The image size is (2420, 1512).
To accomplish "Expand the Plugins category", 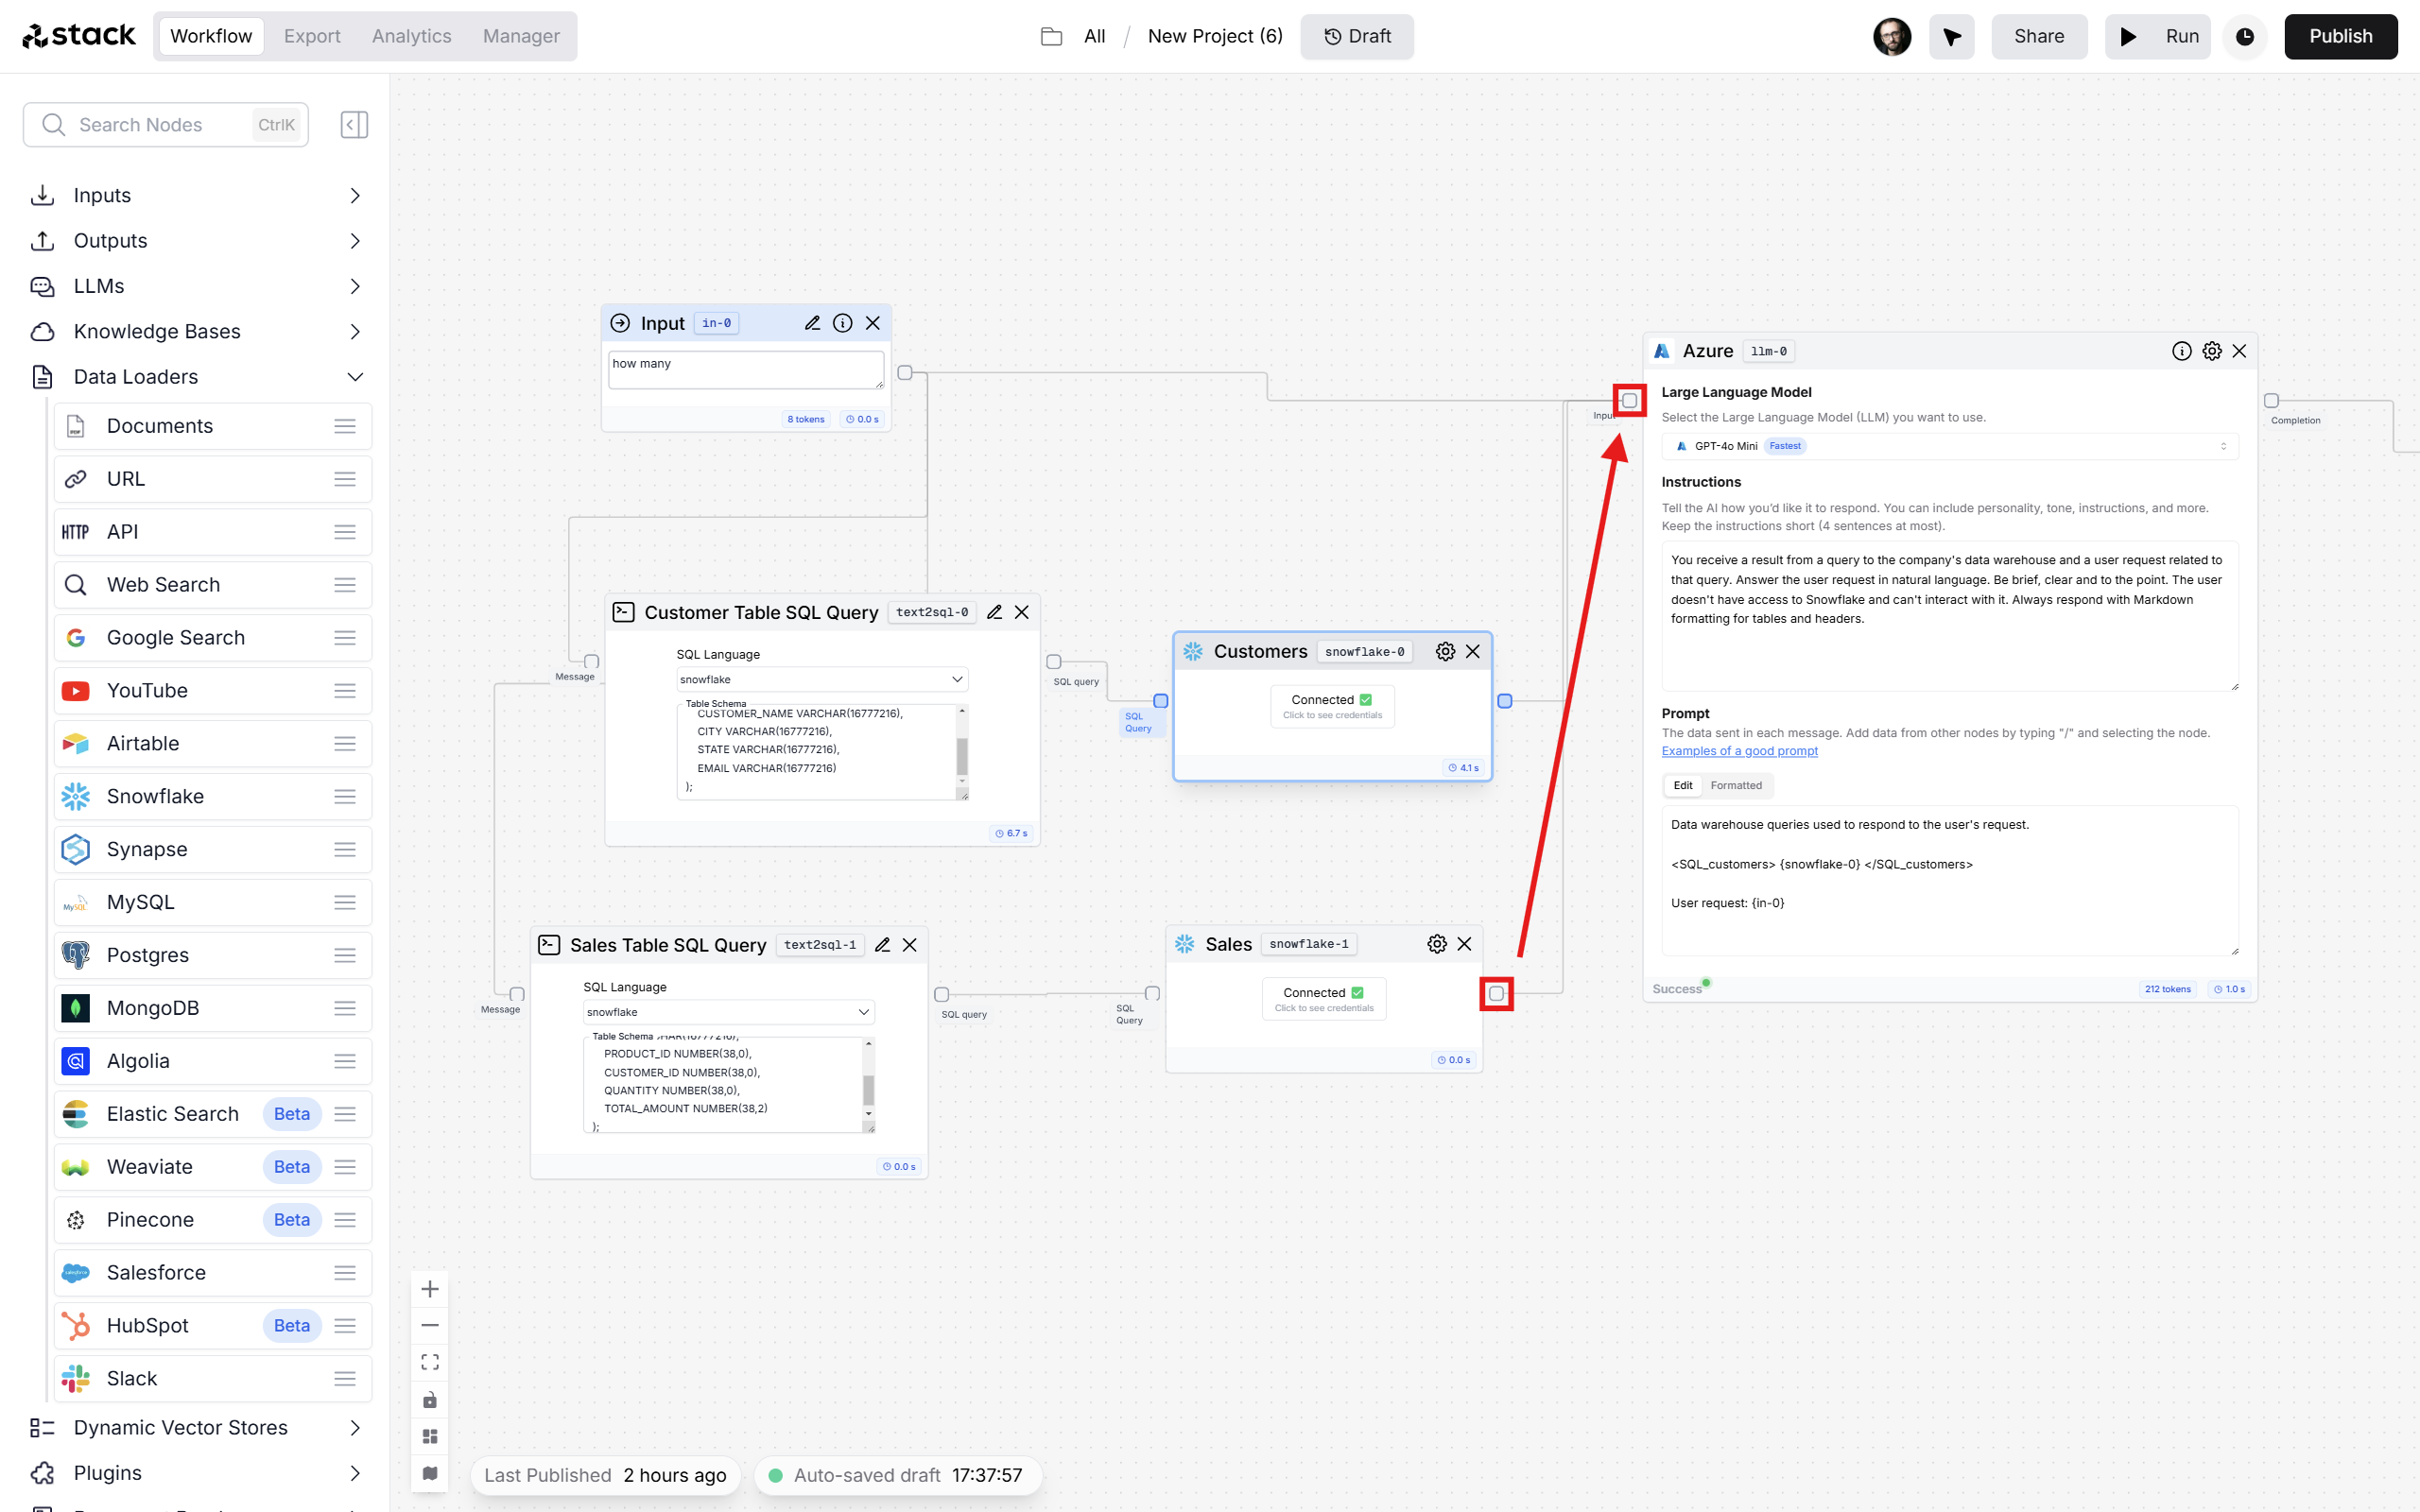I will coord(196,1473).
